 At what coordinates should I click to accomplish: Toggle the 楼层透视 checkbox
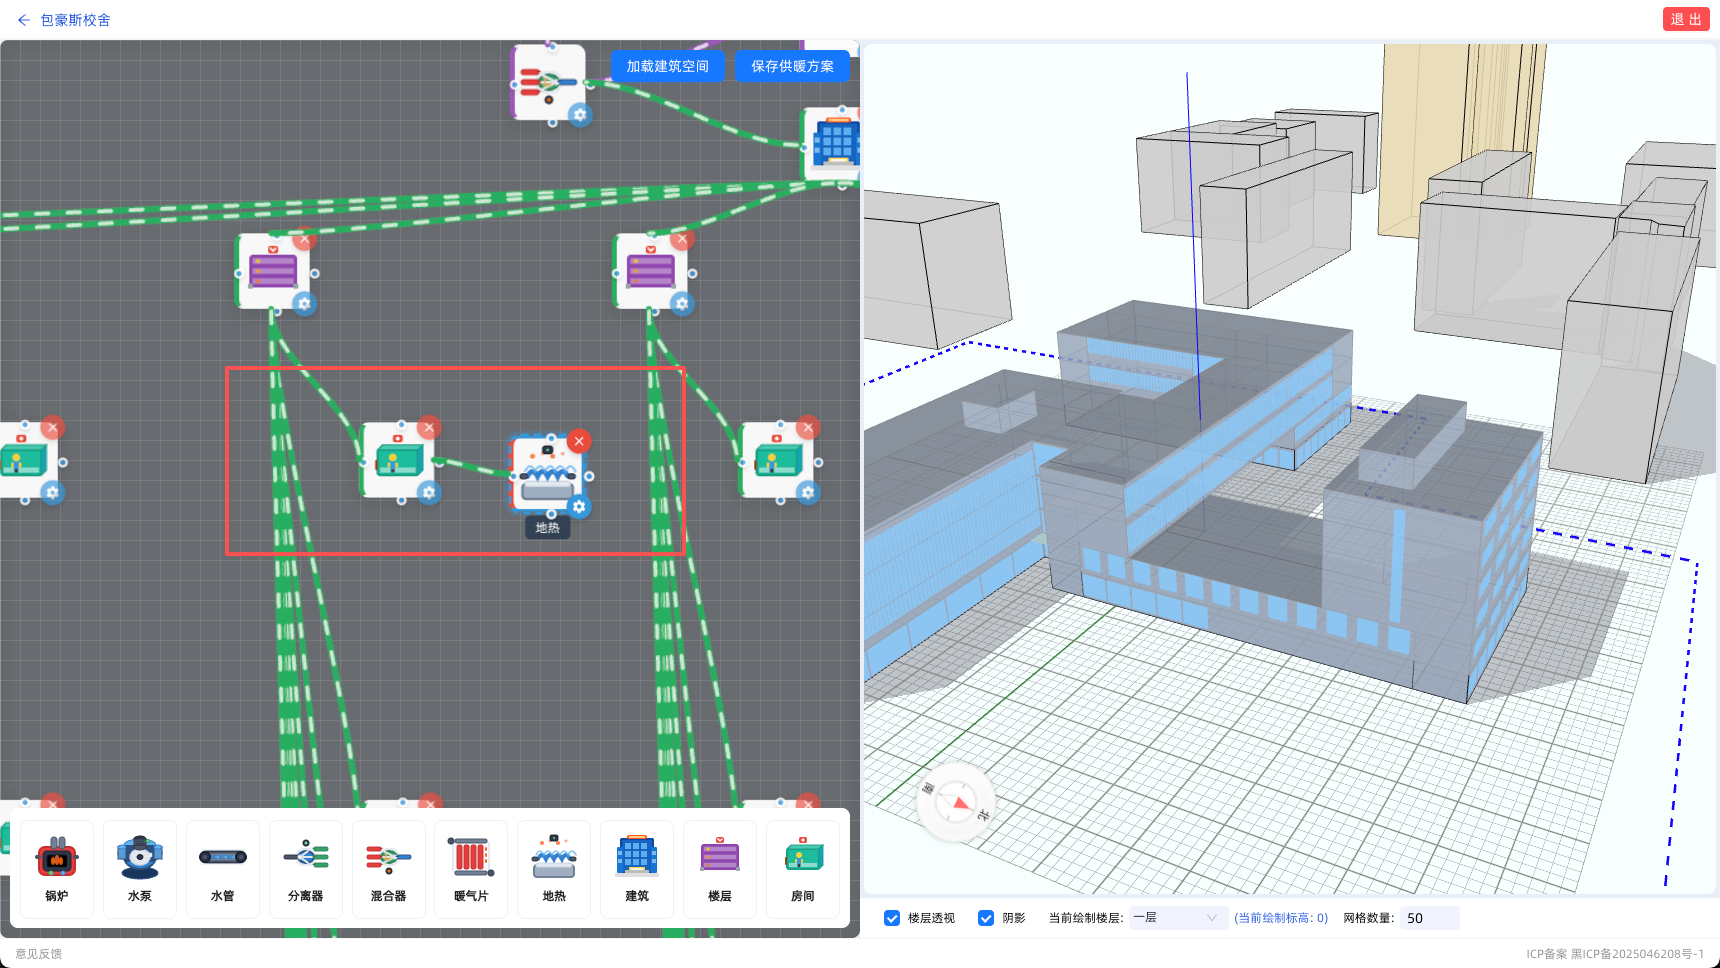click(892, 918)
